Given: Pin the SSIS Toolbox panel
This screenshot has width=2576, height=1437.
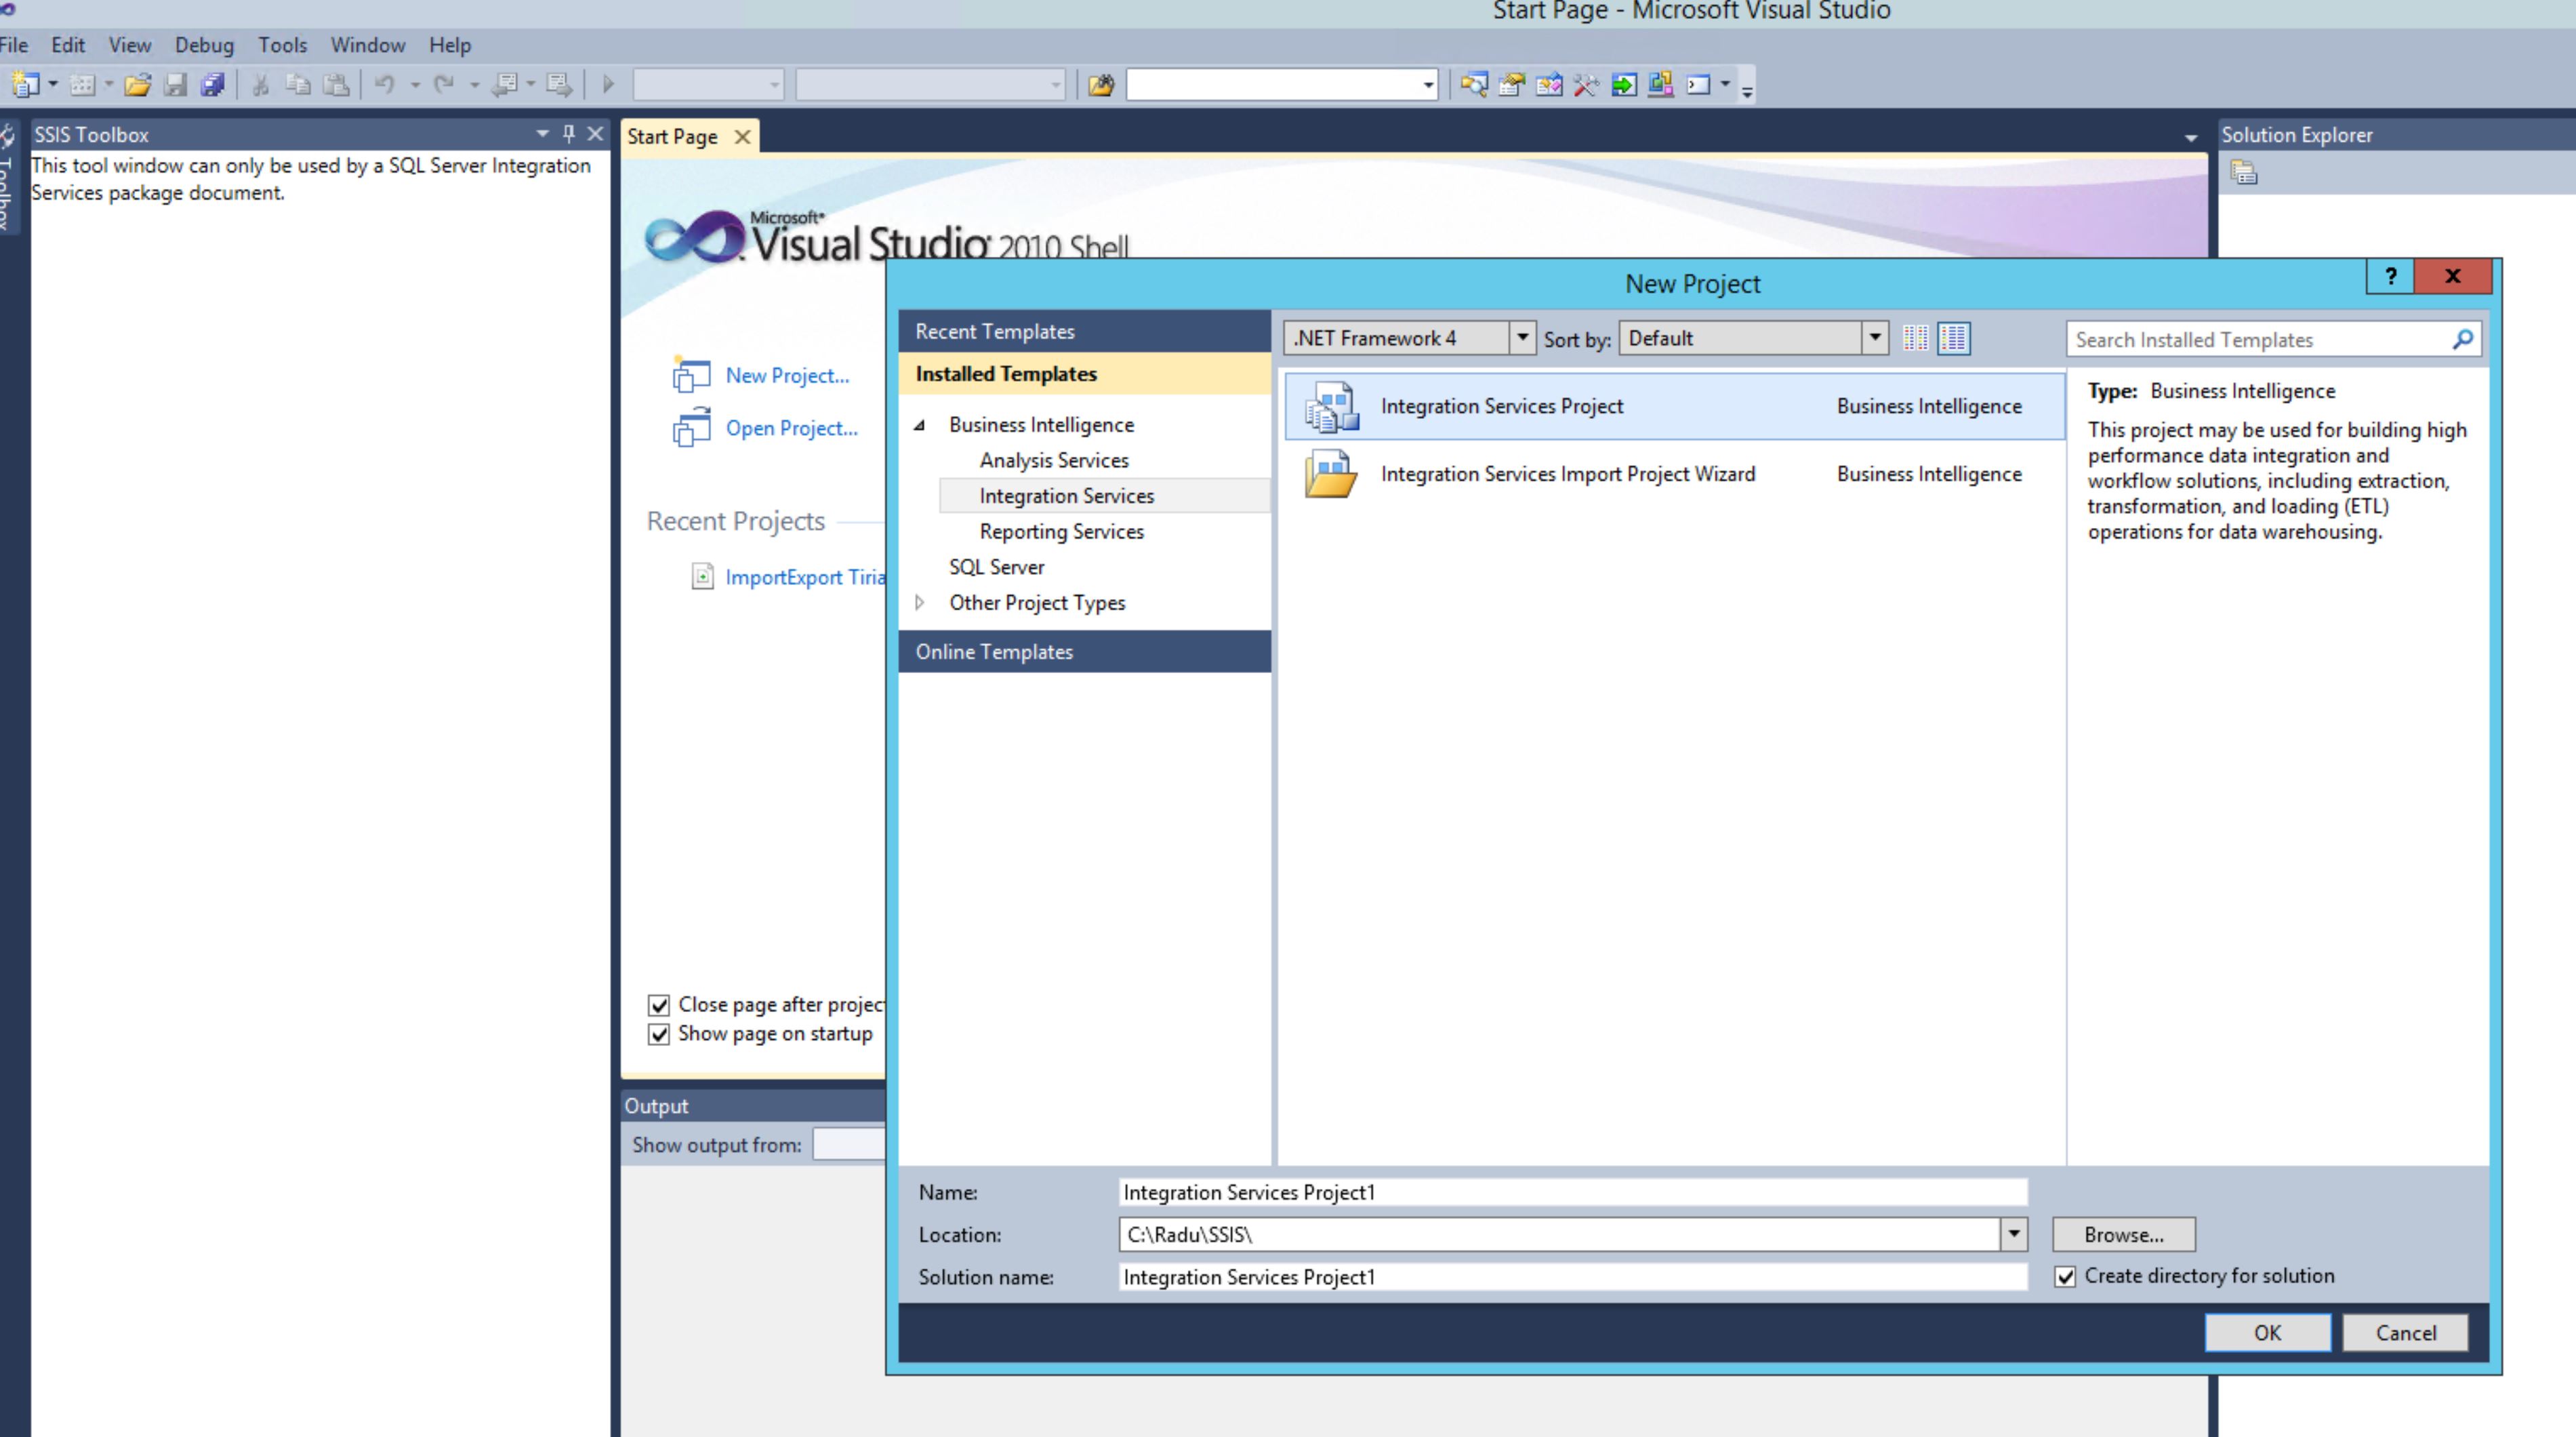Looking at the screenshot, I should point(569,133).
